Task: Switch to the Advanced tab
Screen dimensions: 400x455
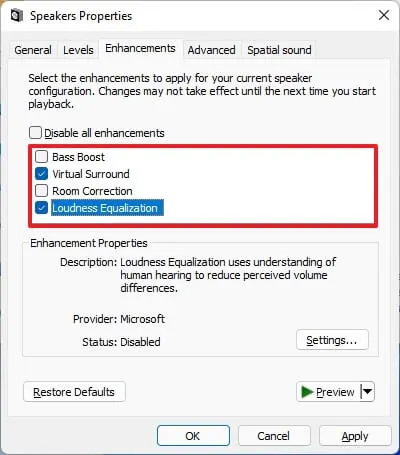Action: pyautogui.click(x=211, y=50)
